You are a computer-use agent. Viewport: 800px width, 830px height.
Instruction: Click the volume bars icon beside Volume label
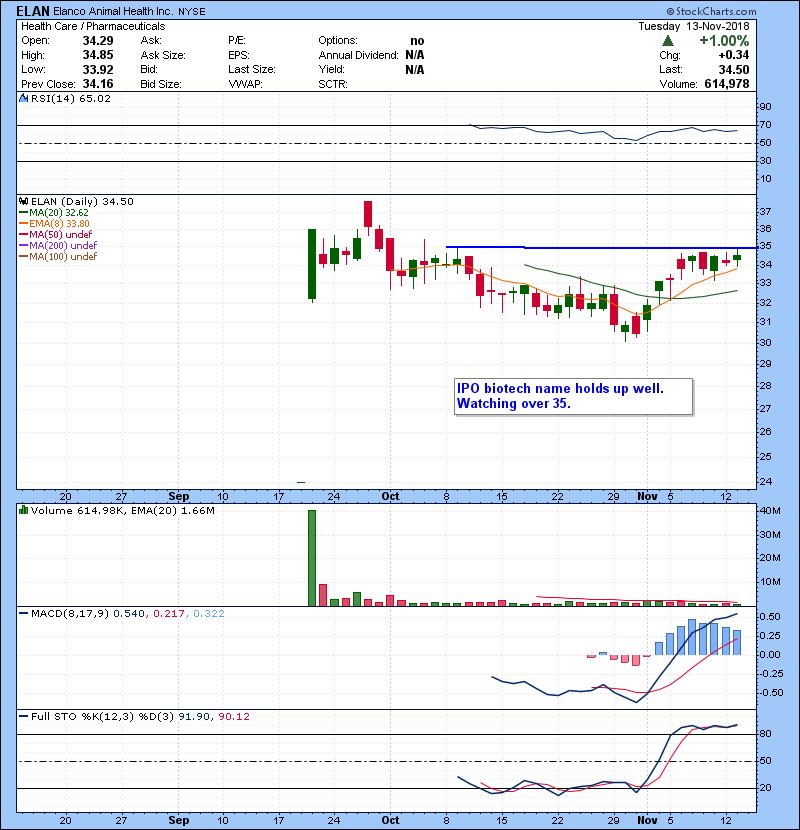coord(23,510)
